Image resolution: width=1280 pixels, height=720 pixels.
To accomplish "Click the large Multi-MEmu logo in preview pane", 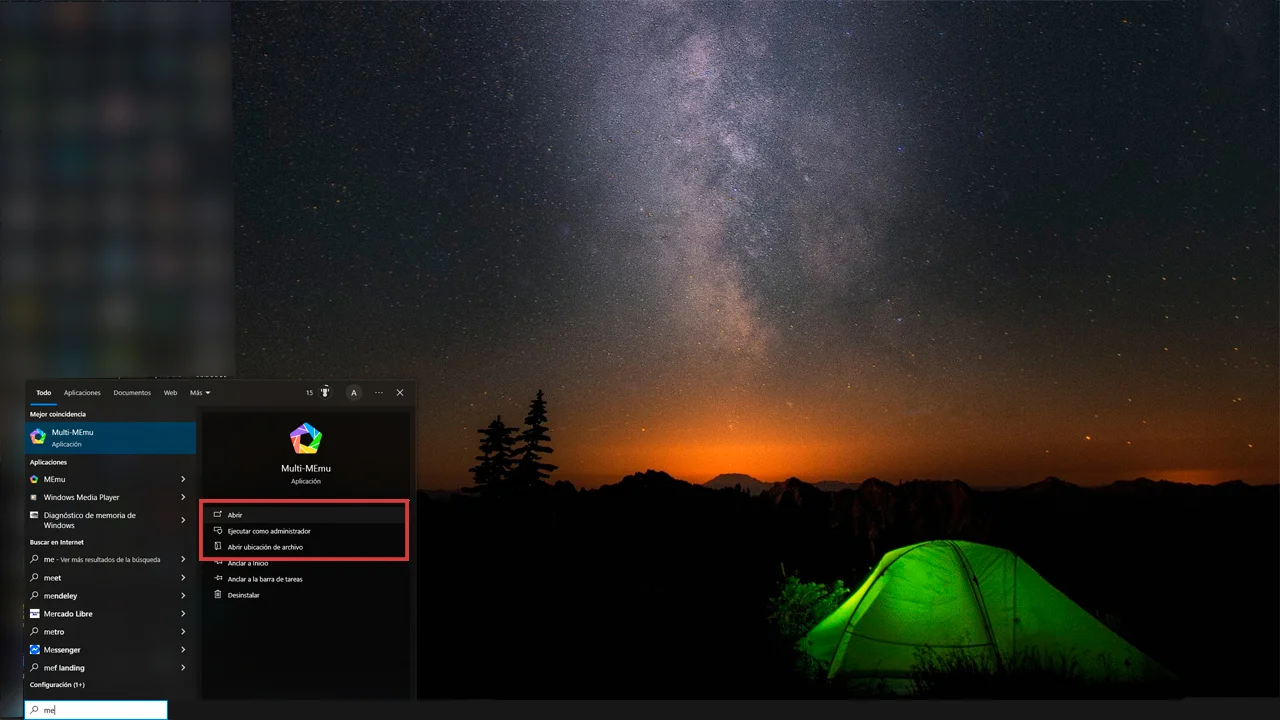I will tap(305, 439).
